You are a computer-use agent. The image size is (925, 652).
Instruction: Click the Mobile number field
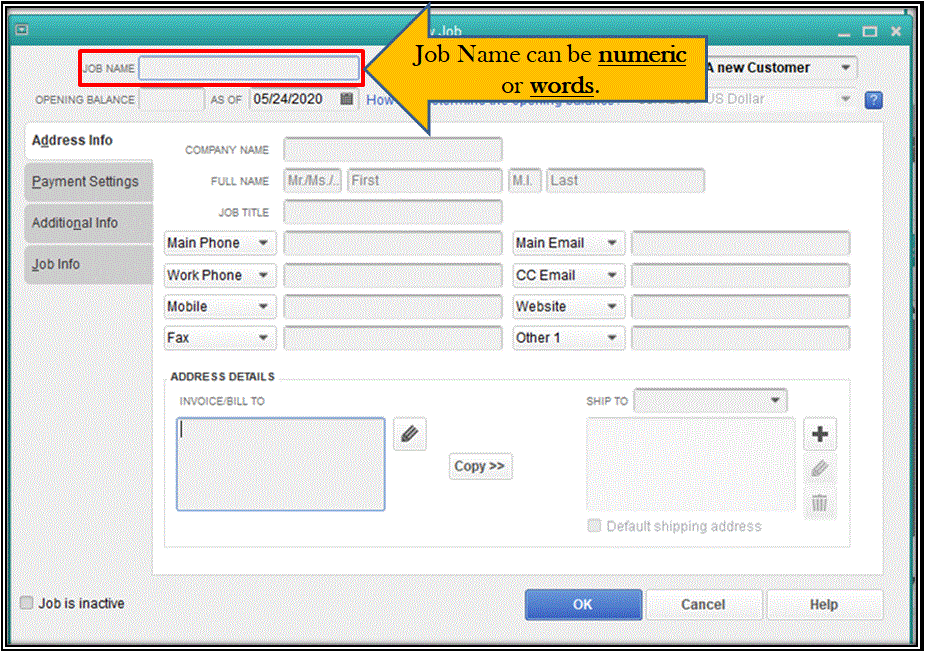click(393, 307)
